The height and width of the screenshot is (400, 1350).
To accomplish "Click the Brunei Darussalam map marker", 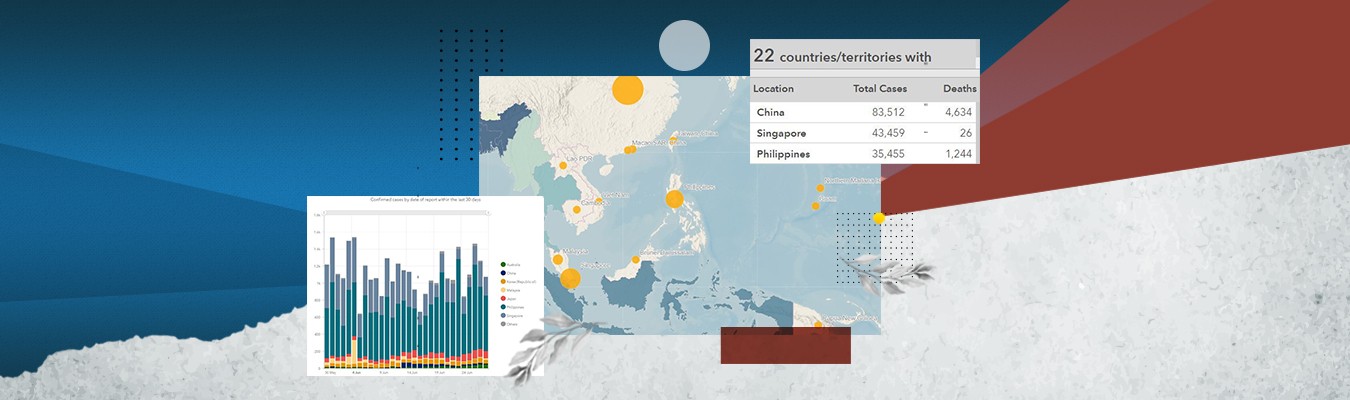I will [635, 259].
